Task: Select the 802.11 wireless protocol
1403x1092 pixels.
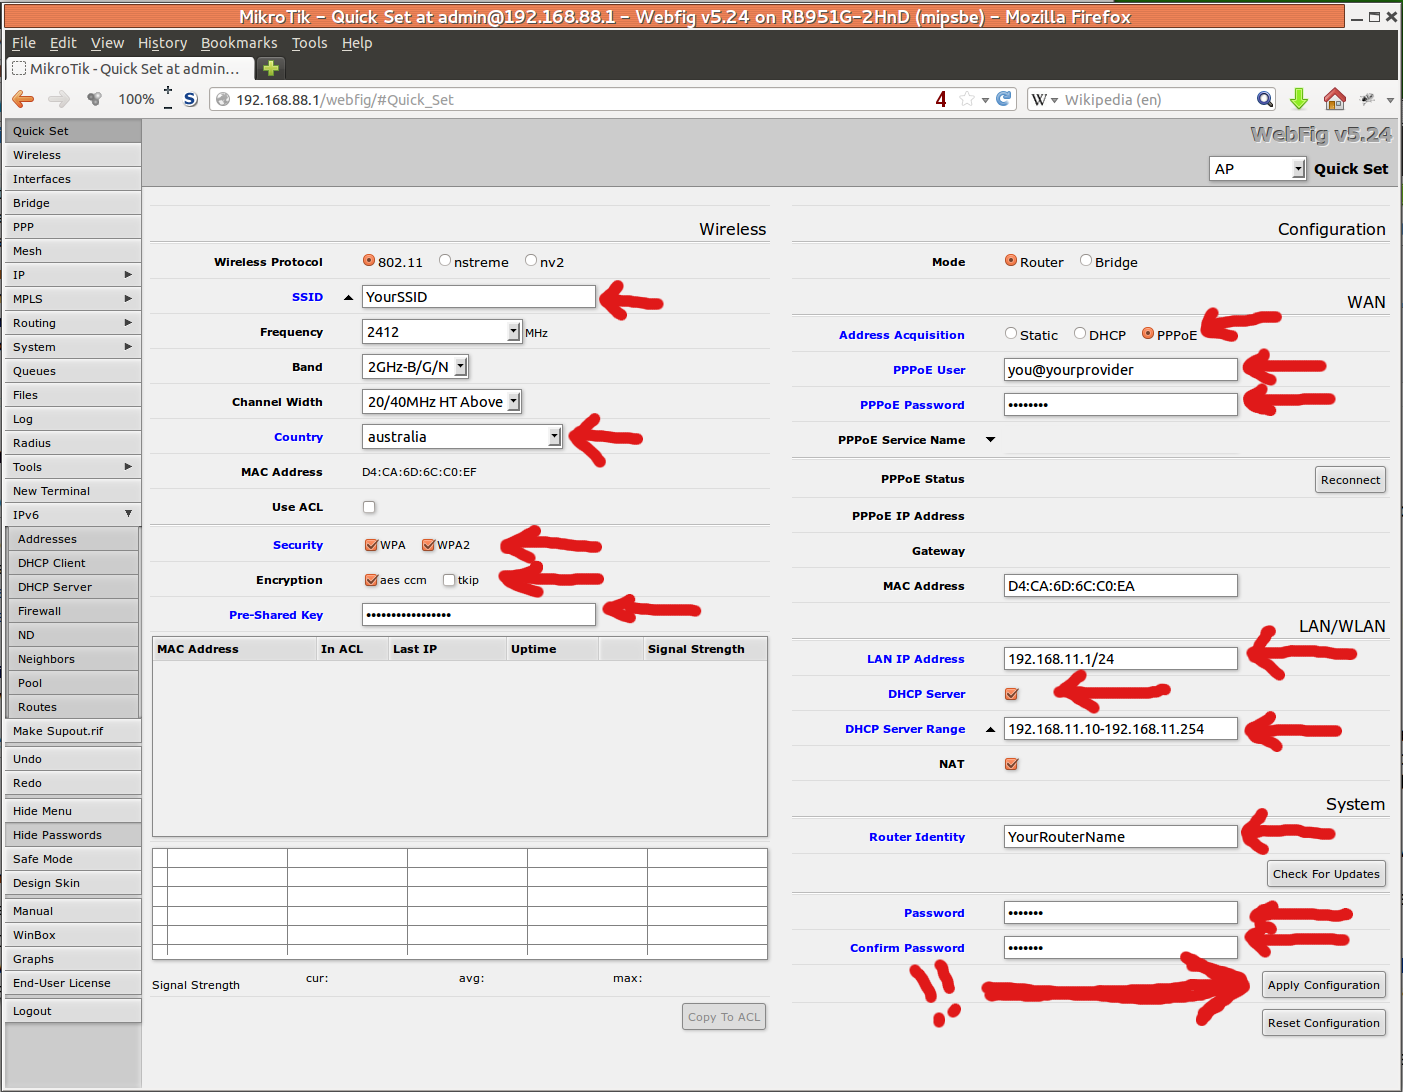Action: pyautogui.click(x=369, y=260)
